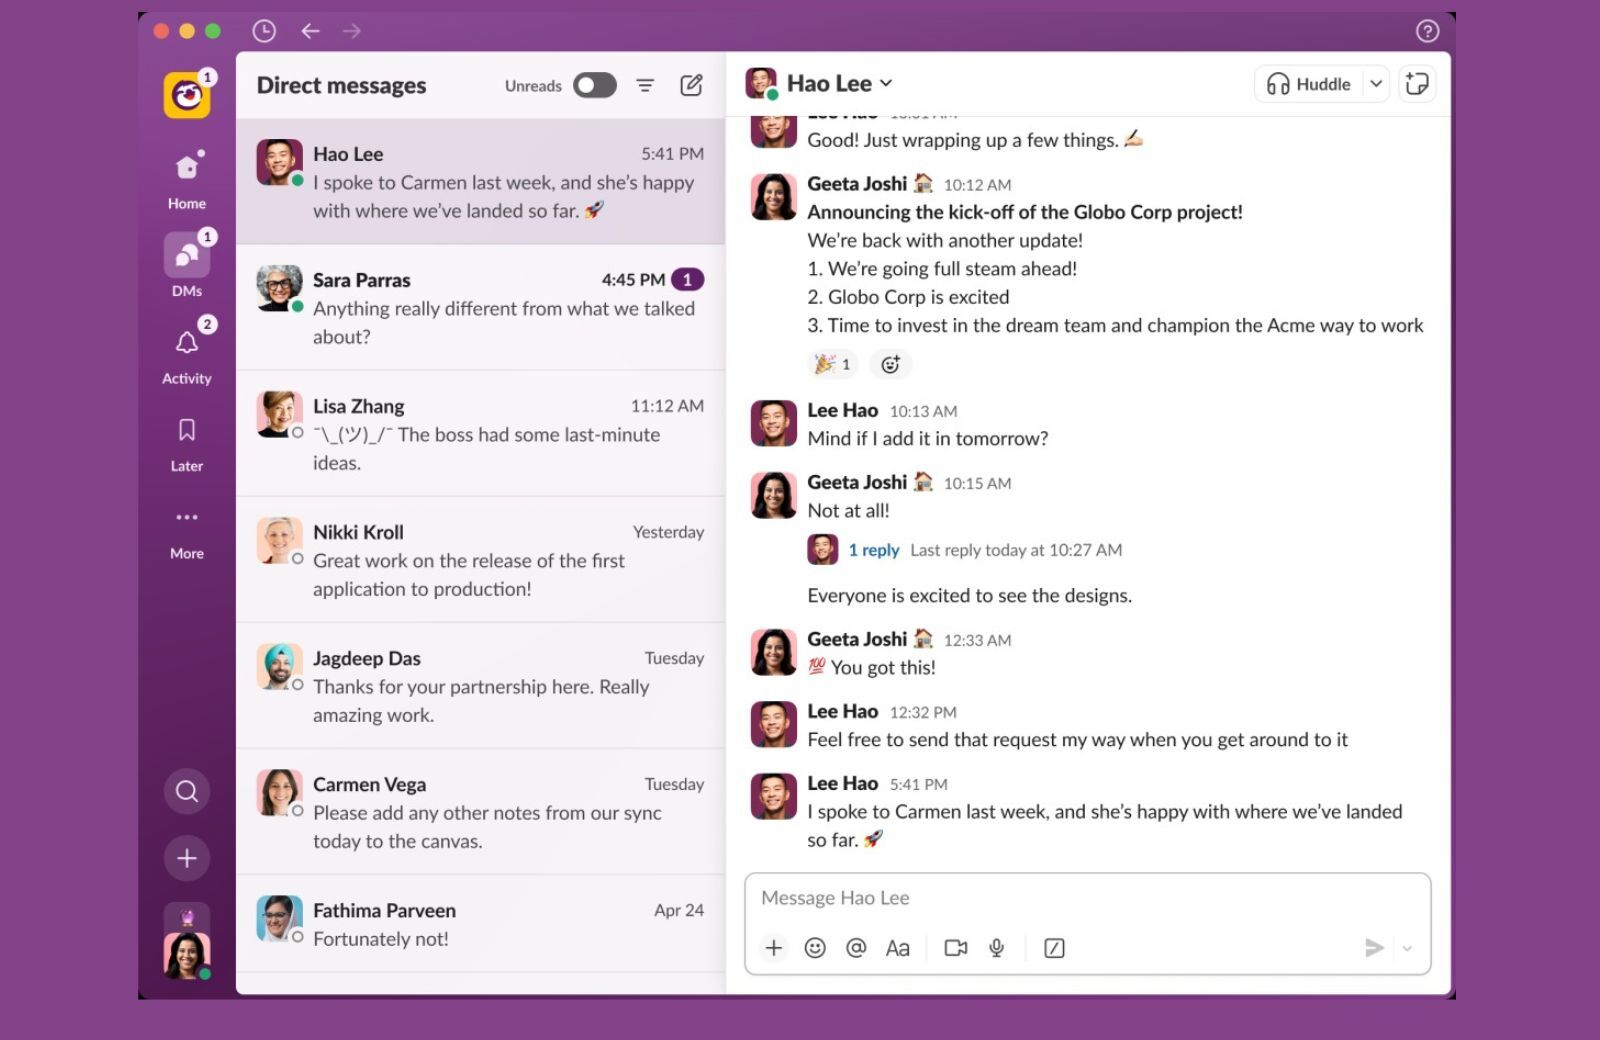Record a video clip

tap(956, 948)
